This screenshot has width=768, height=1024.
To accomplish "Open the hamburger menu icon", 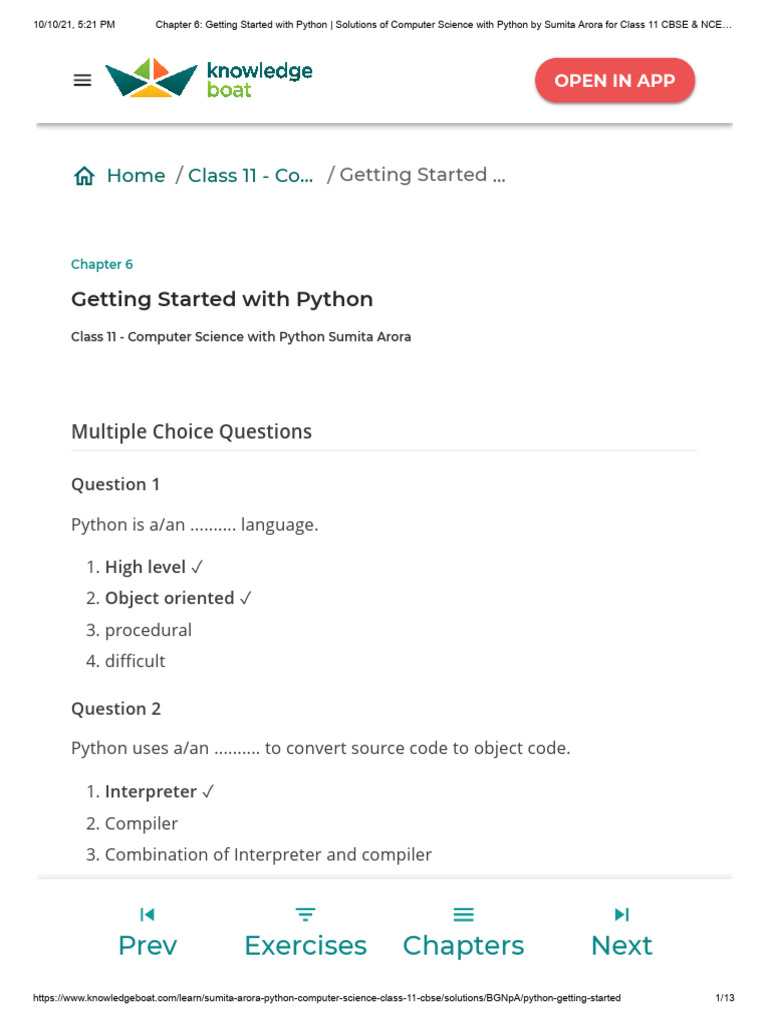I will (83, 81).
